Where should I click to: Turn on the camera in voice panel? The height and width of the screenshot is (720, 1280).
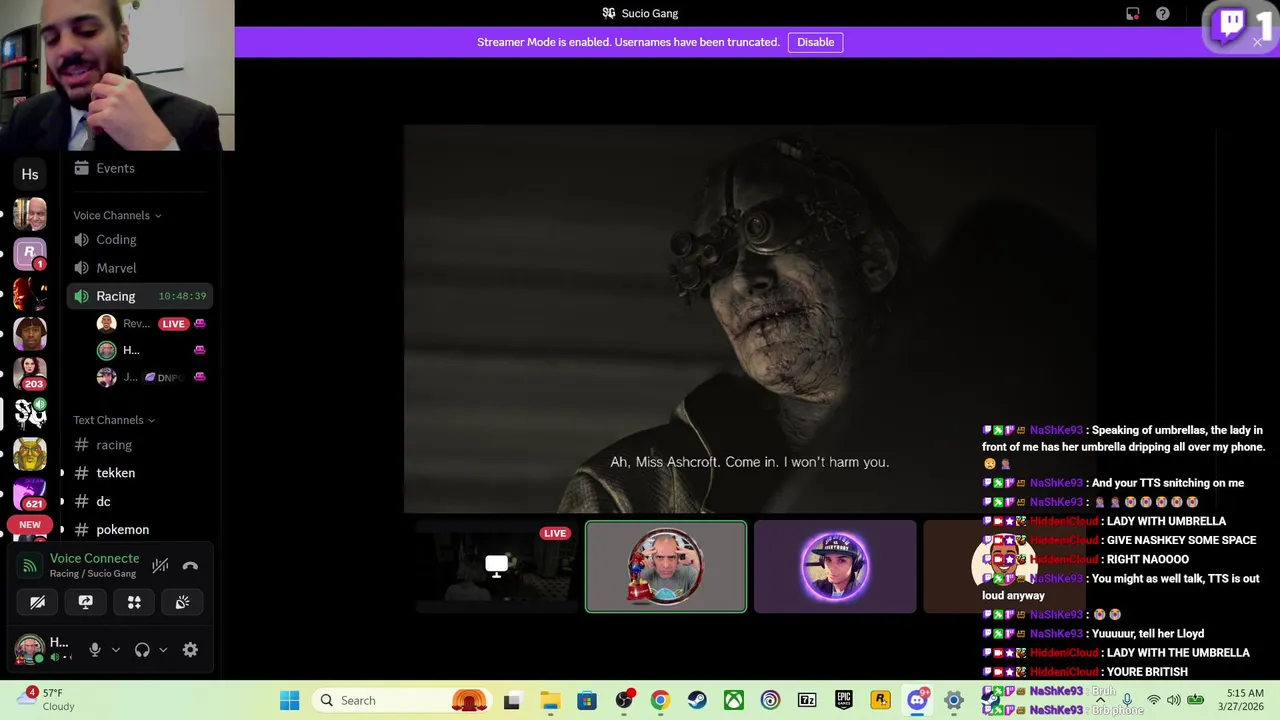37,602
